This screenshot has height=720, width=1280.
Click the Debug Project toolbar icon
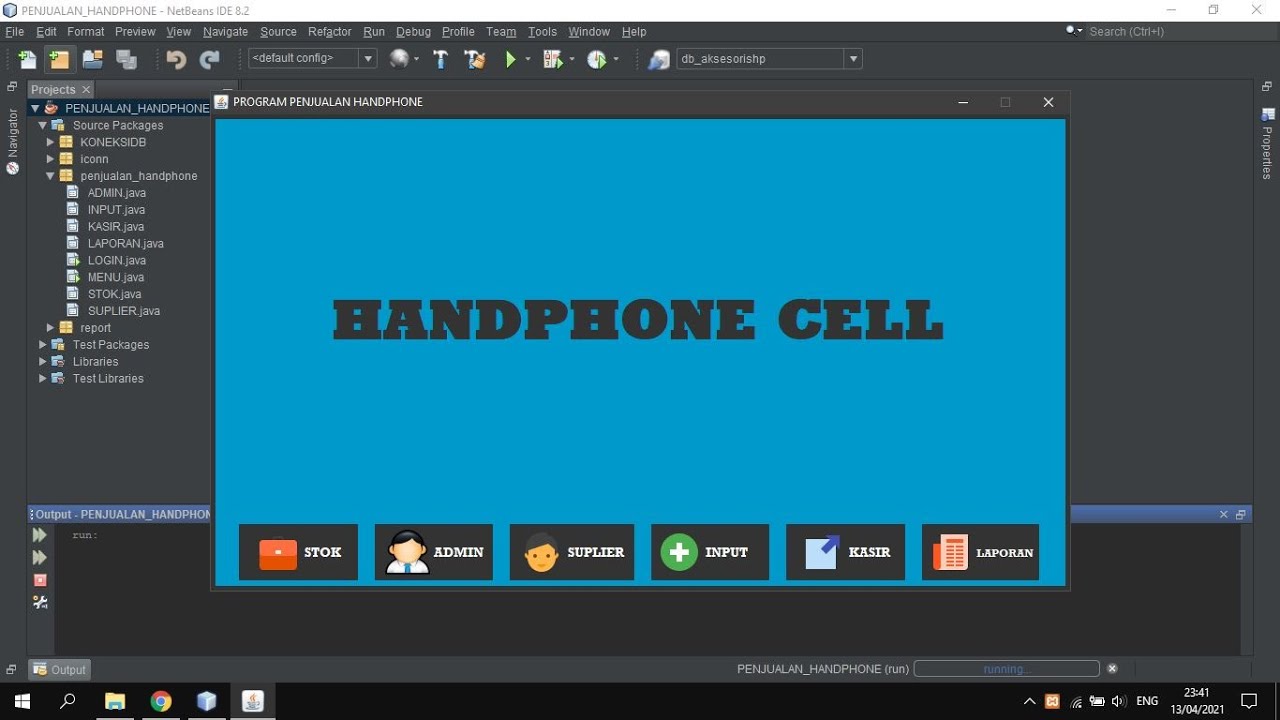coord(553,59)
